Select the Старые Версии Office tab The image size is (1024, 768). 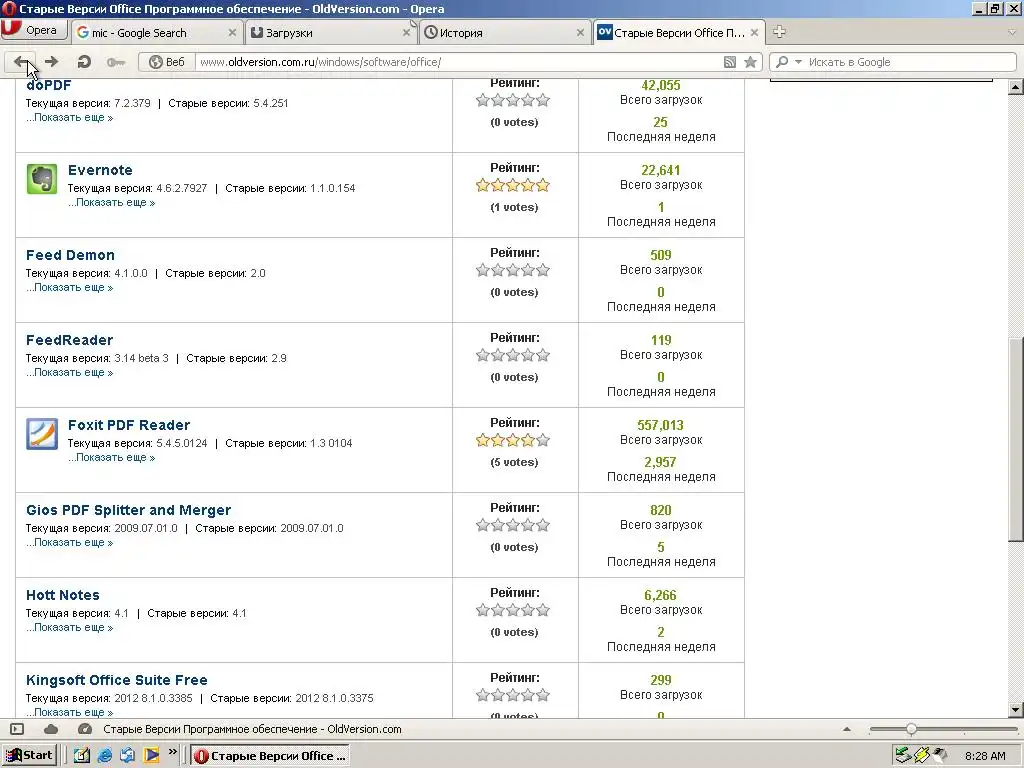point(679,33)
